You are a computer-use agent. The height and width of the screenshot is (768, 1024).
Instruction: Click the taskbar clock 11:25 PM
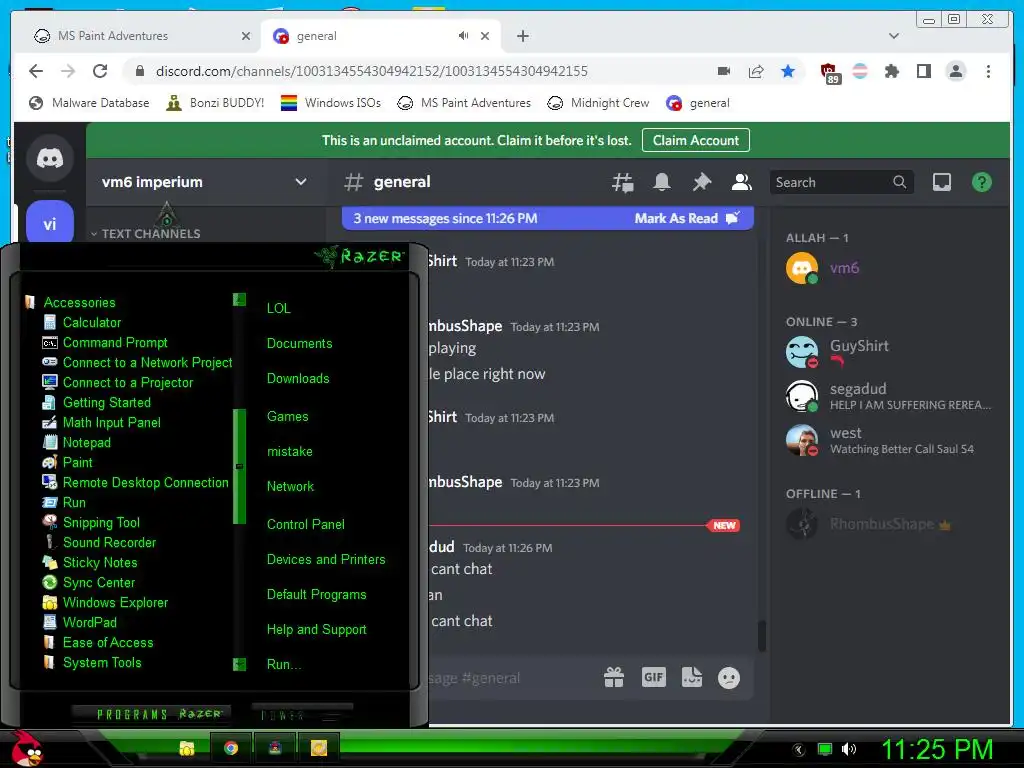(937, 749)
